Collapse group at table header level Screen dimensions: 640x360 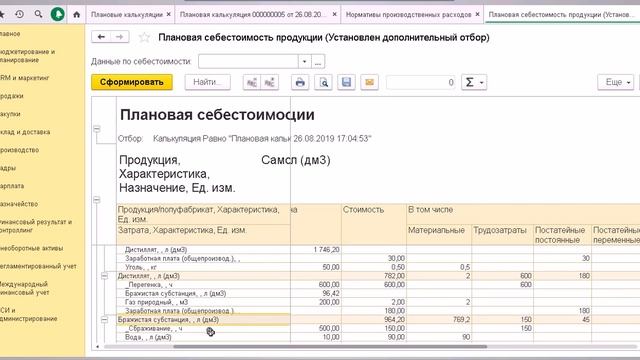(x=97, y=200)
